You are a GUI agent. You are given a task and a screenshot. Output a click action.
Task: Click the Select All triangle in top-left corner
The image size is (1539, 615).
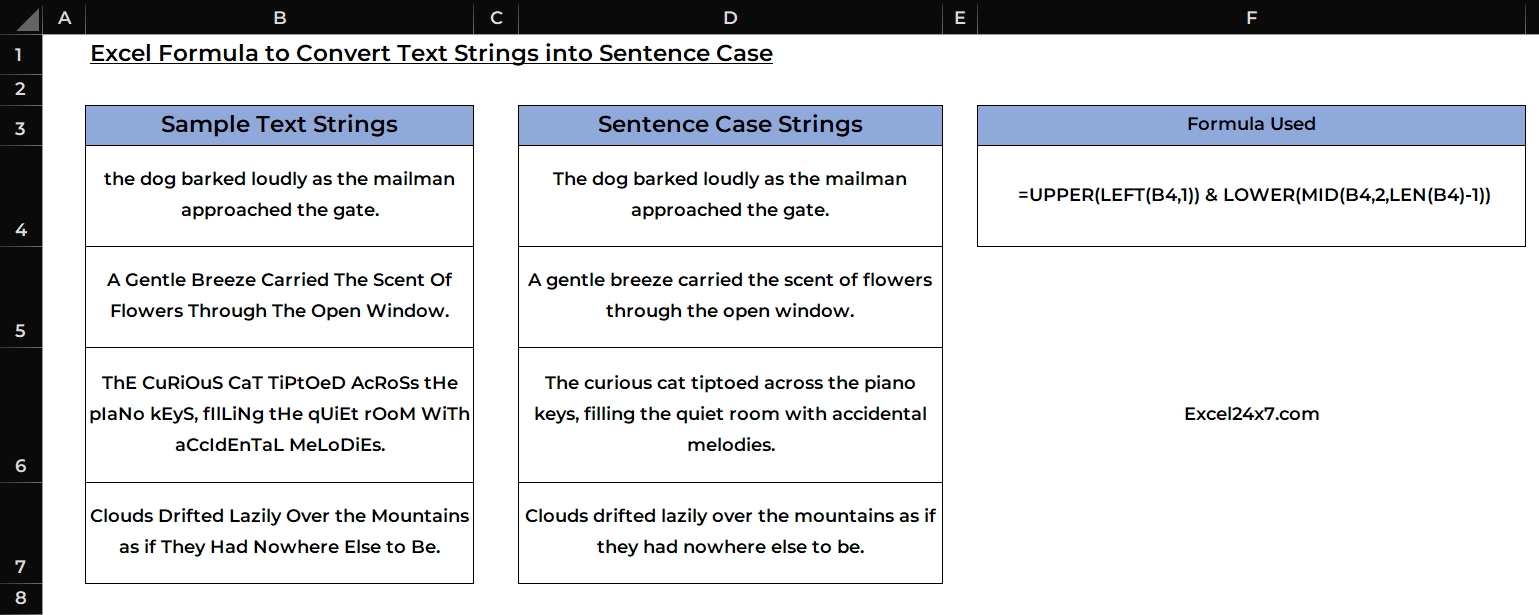point(20,17)
